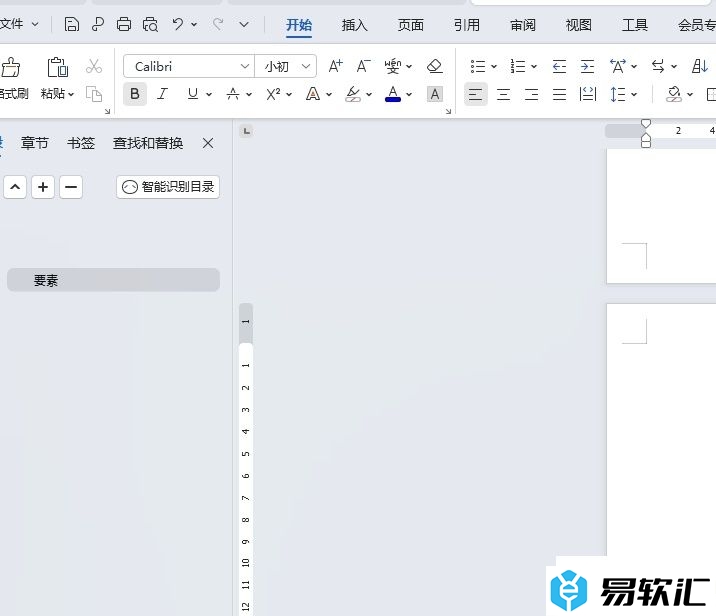The width and height of the screenshot is (716, 616).
Task: Close the navigation pane with X
Action: (208, 143)
